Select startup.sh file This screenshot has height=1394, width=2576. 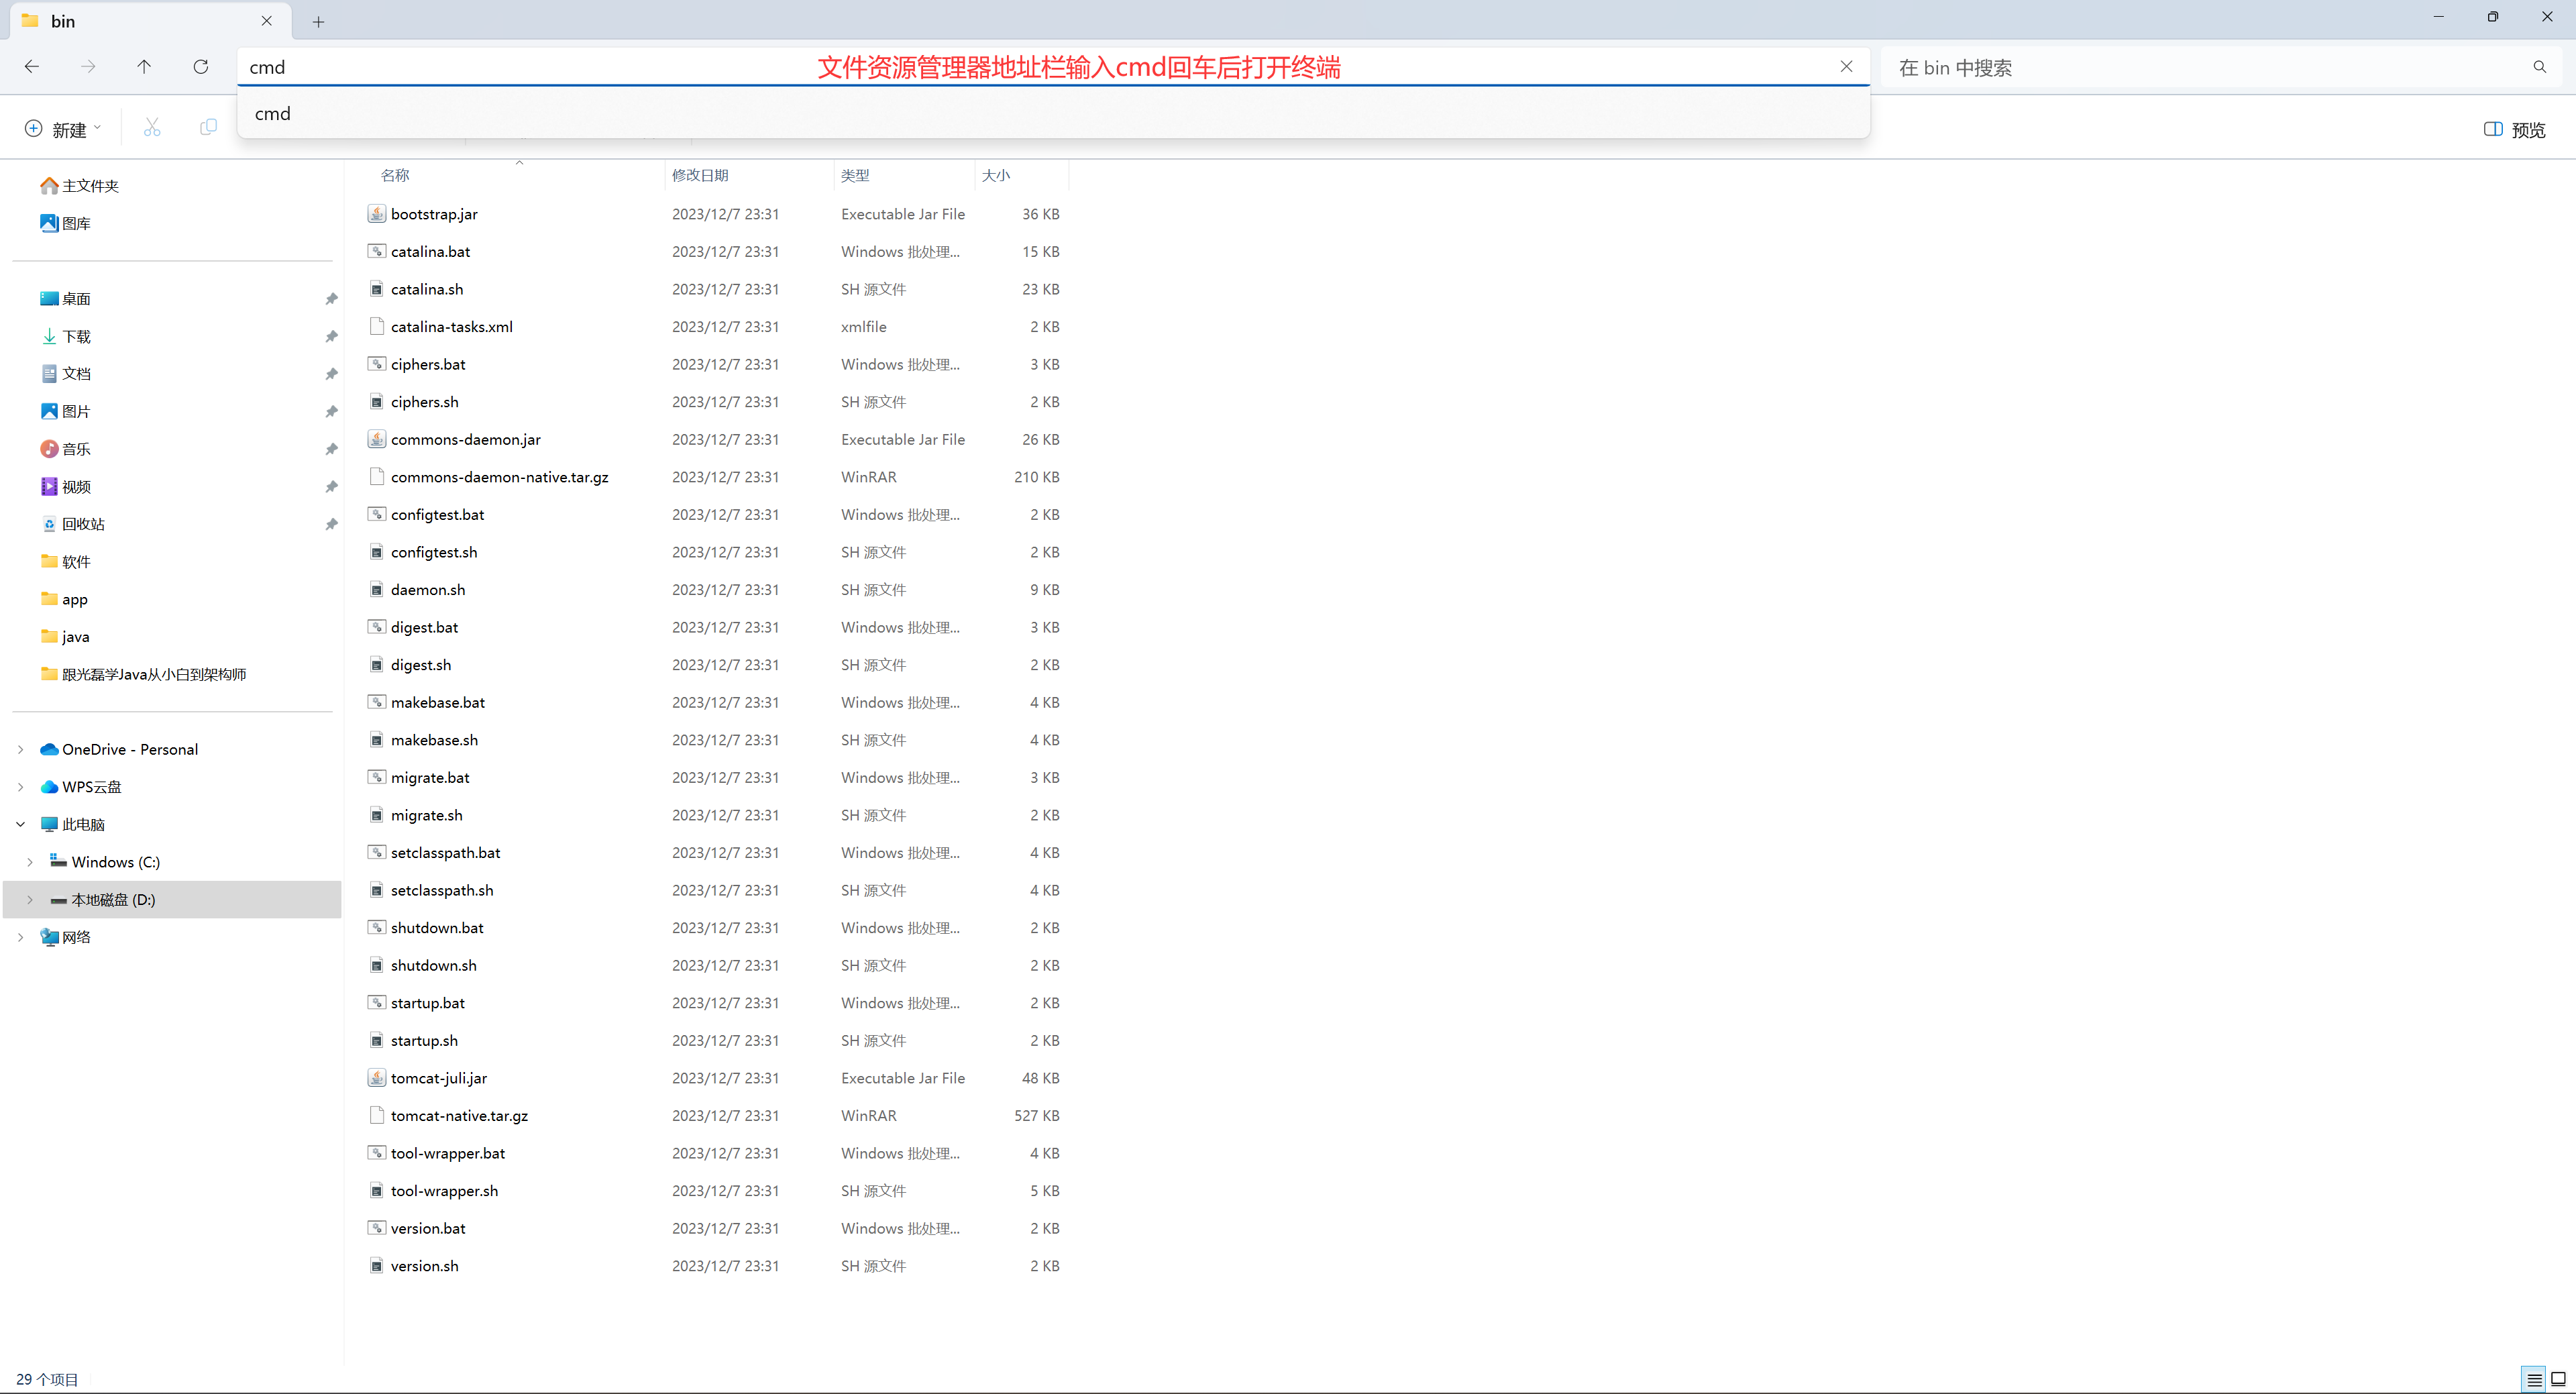(x=424, y=1041)
